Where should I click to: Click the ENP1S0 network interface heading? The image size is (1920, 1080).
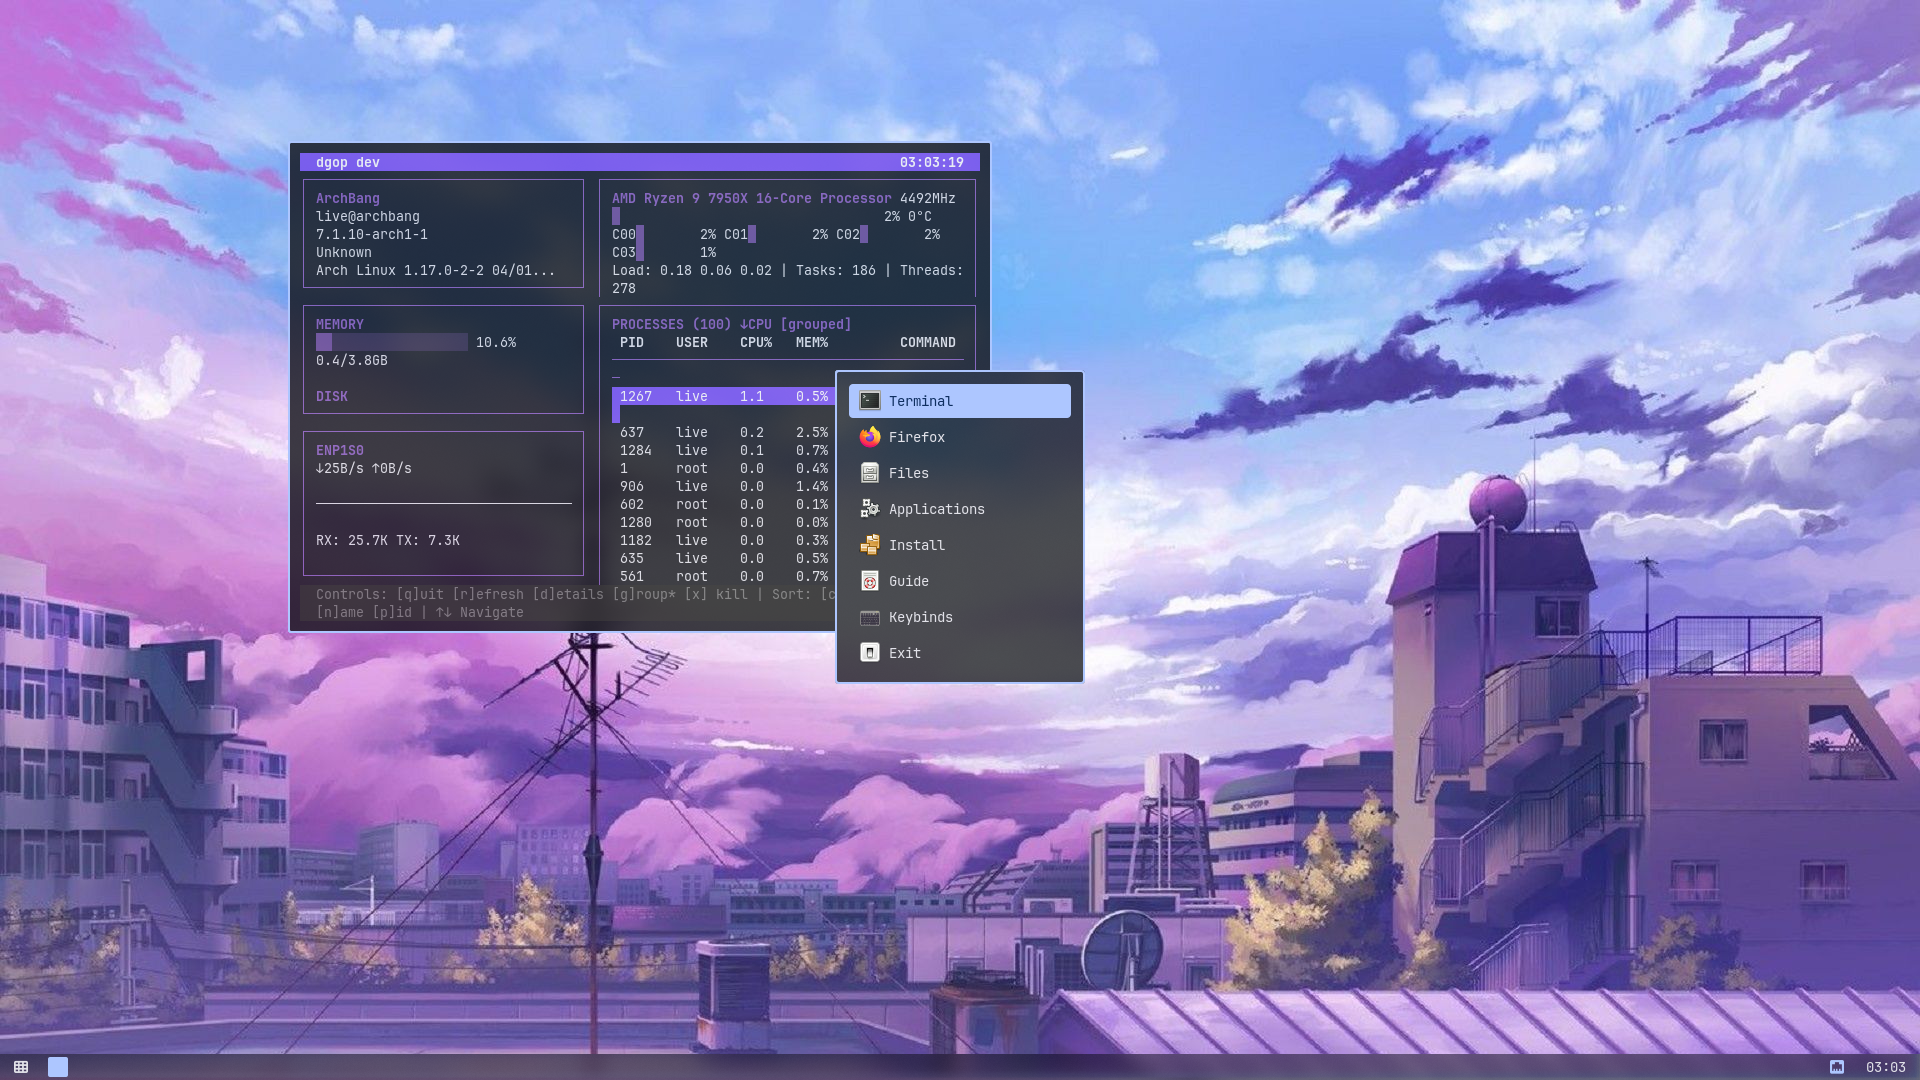tap(340, 450)
